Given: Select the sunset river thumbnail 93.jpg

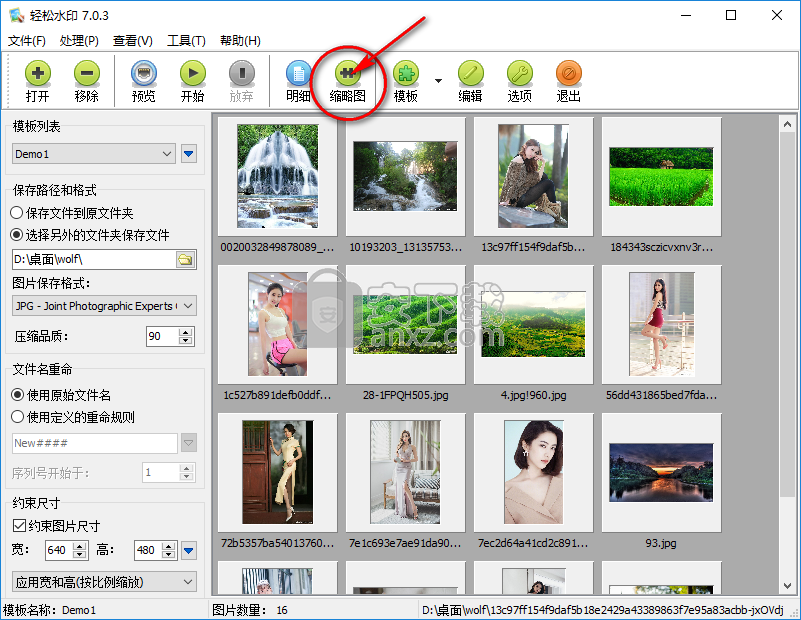Looking at the screenshot, I should coord(662,472).
